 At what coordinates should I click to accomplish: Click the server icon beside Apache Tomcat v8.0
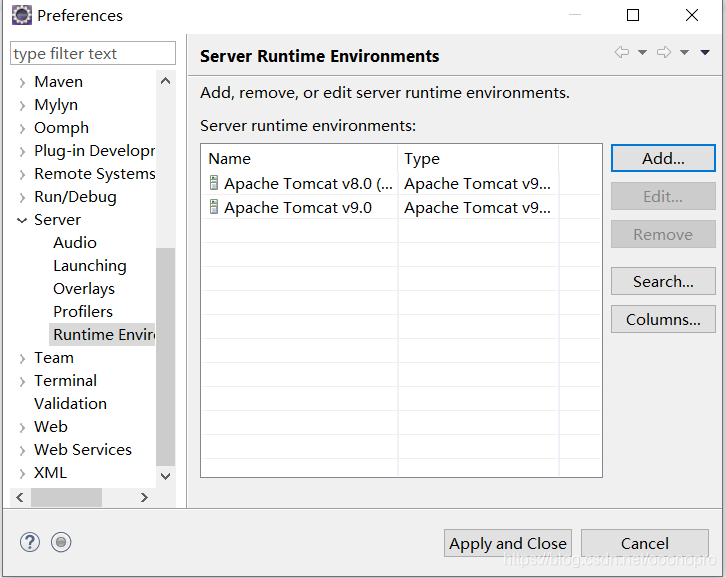[214, 183]
